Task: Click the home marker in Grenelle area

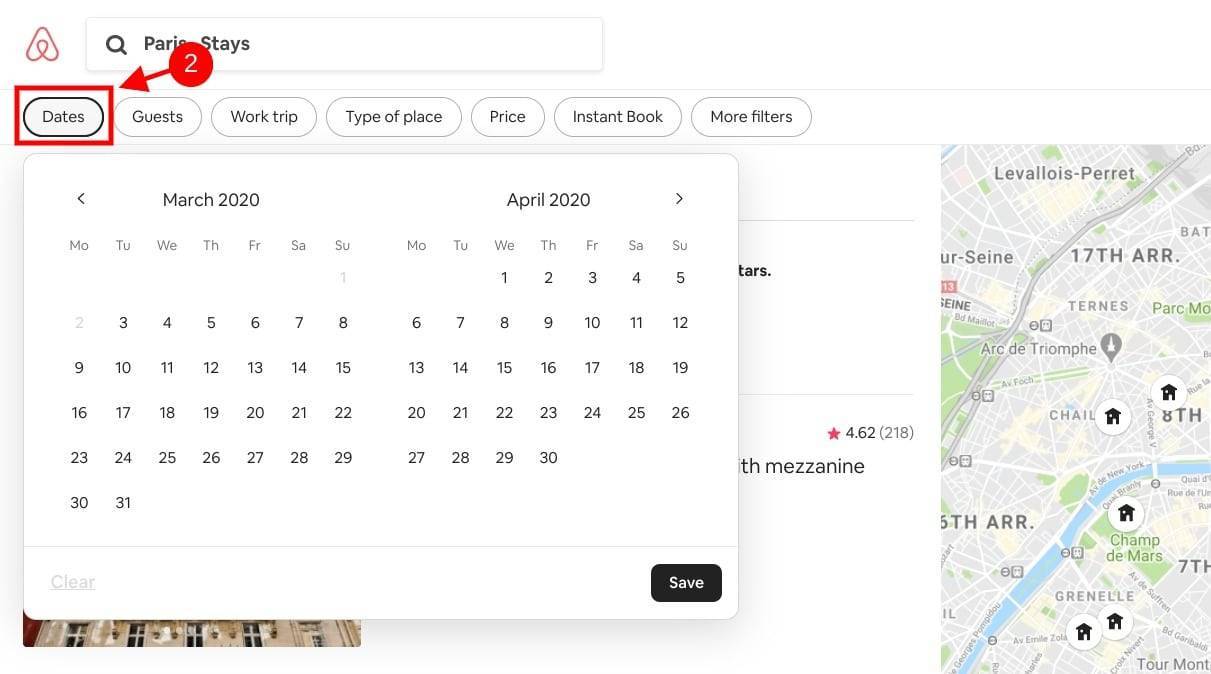Action: point(1083,631)
